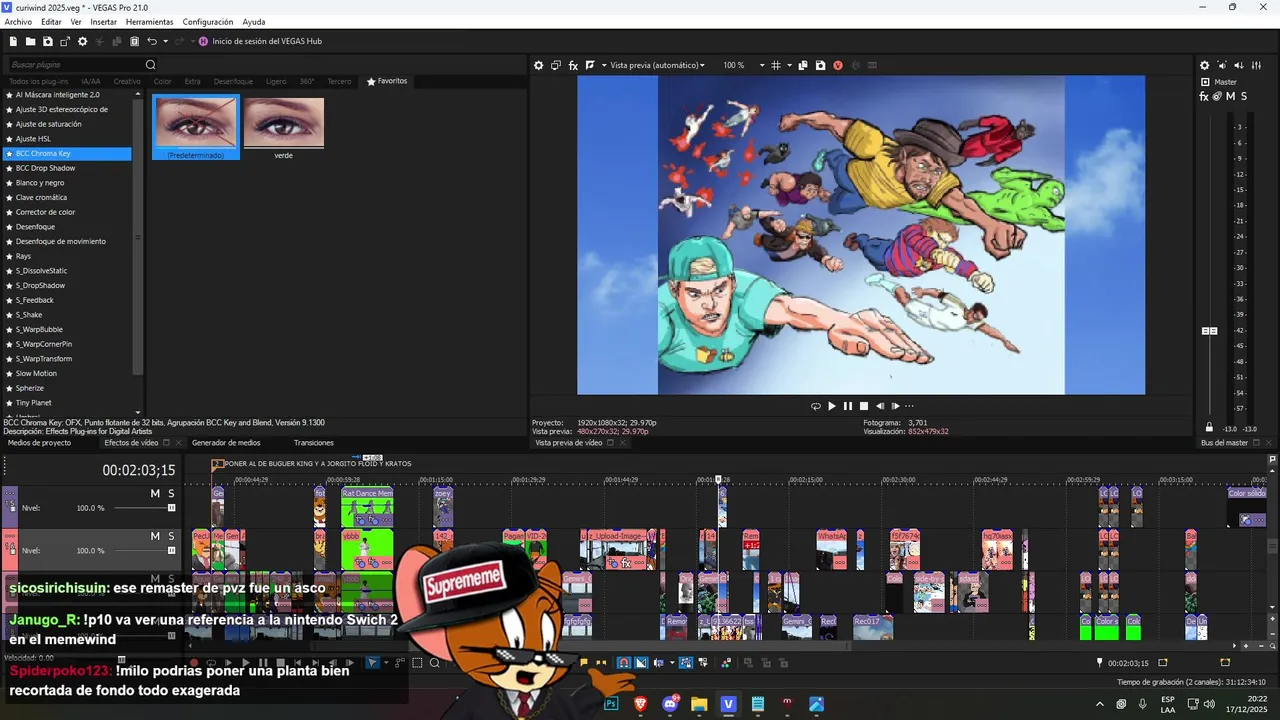Click the Render As export icon
This screenshot has width=1280, height=720.
65,41
